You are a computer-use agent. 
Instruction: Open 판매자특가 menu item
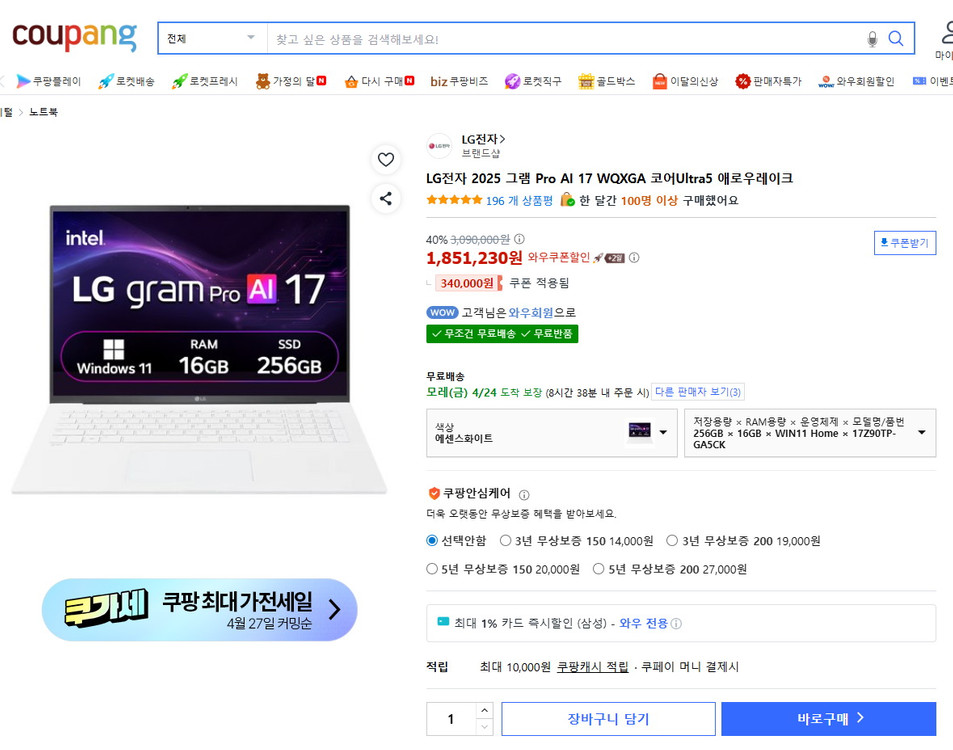pos(768,81)
